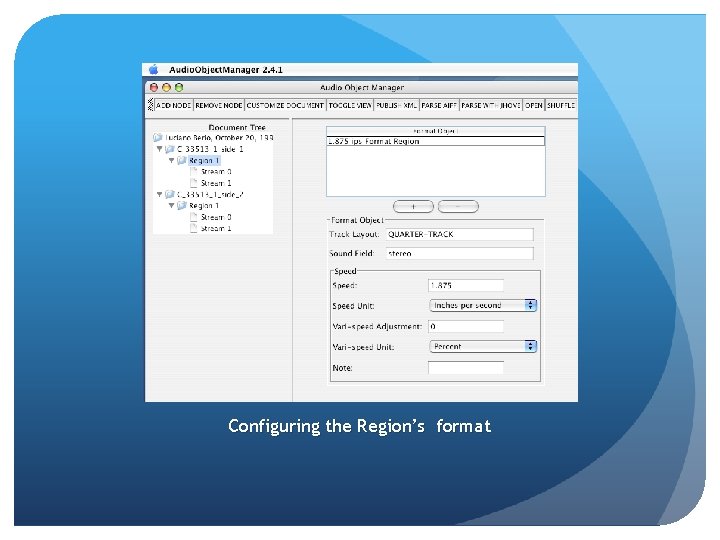Click the minus button to remove format object
Viewport: 720px width, 540px height.
(458, 207)
